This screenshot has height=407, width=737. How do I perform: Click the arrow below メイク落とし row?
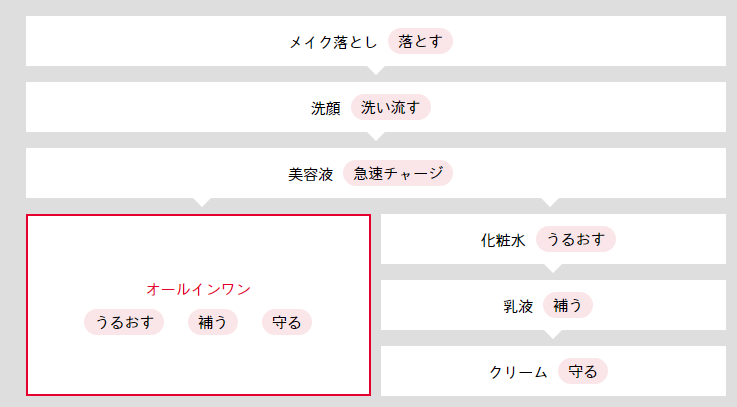(x=376, y=70)
